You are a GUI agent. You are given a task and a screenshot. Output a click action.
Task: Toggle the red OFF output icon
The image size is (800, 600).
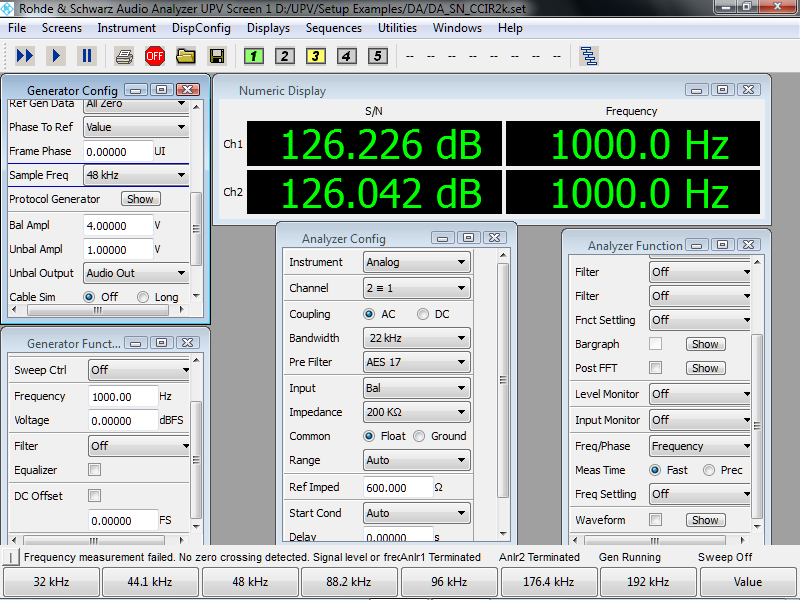point(155,56)
